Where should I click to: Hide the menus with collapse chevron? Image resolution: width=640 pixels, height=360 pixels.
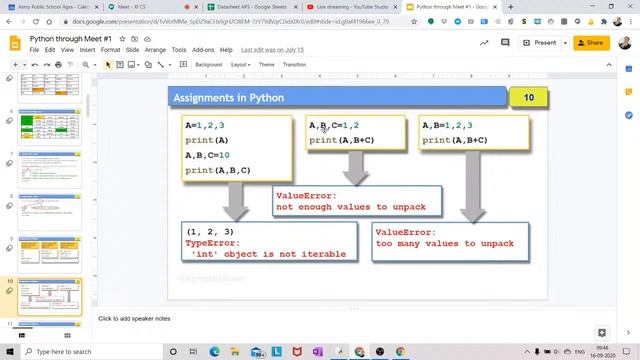tap(609, 64)
